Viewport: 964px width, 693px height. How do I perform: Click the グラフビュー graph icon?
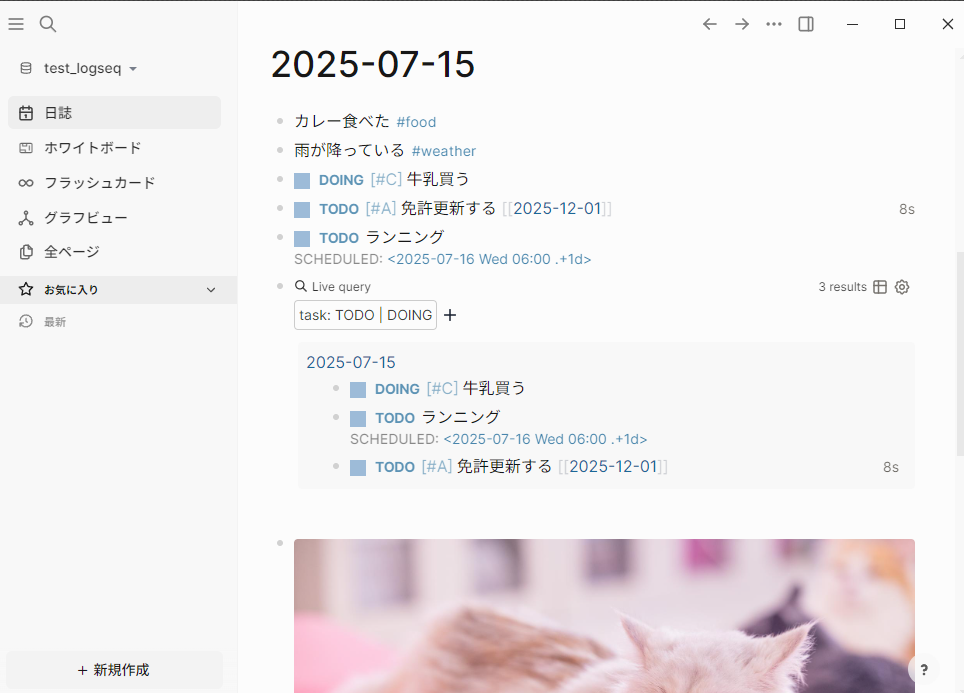26,218
